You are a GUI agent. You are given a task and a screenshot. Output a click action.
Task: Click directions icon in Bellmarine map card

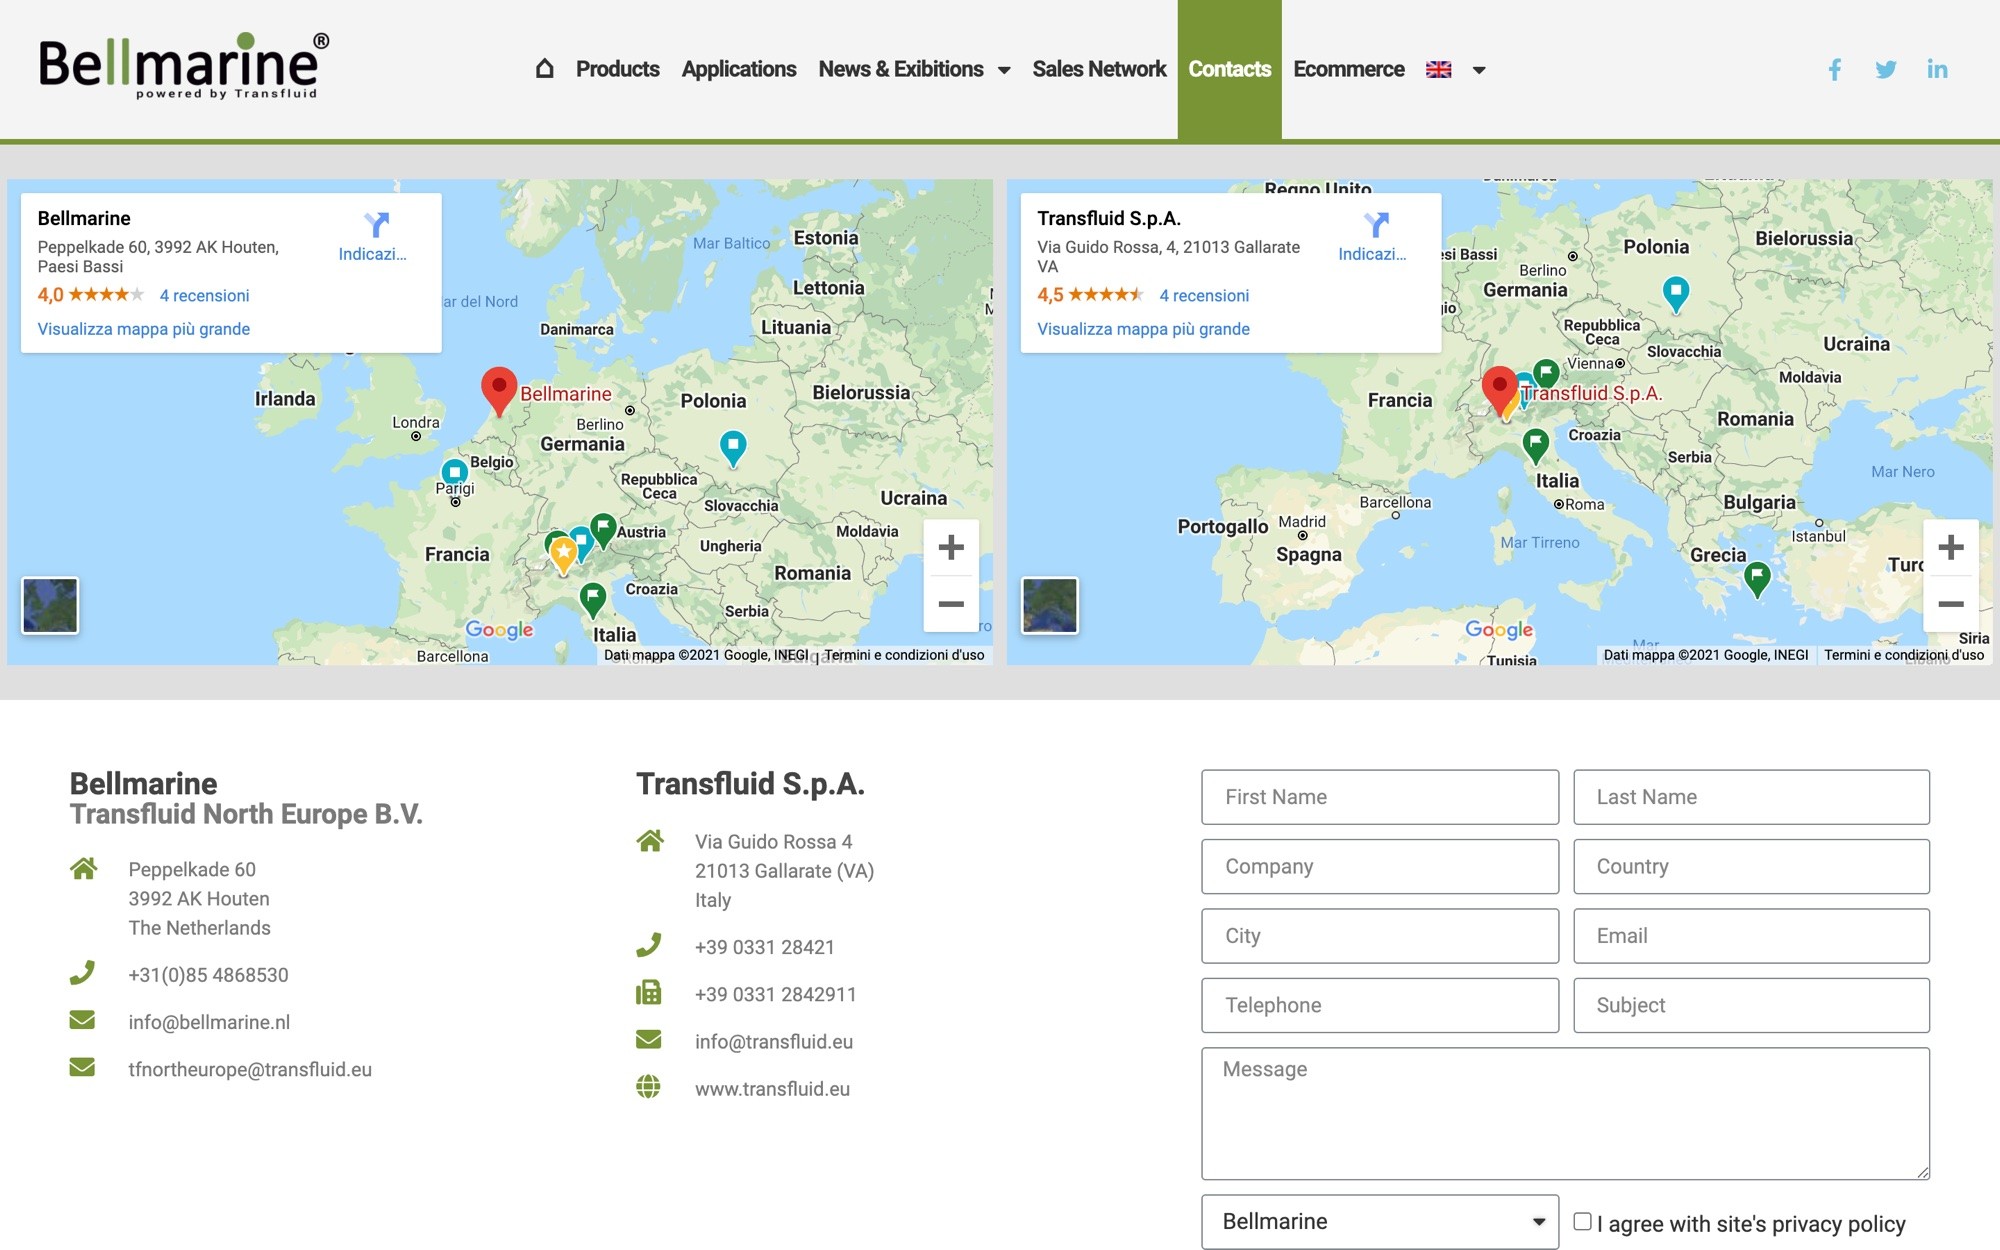click(376, 224)
